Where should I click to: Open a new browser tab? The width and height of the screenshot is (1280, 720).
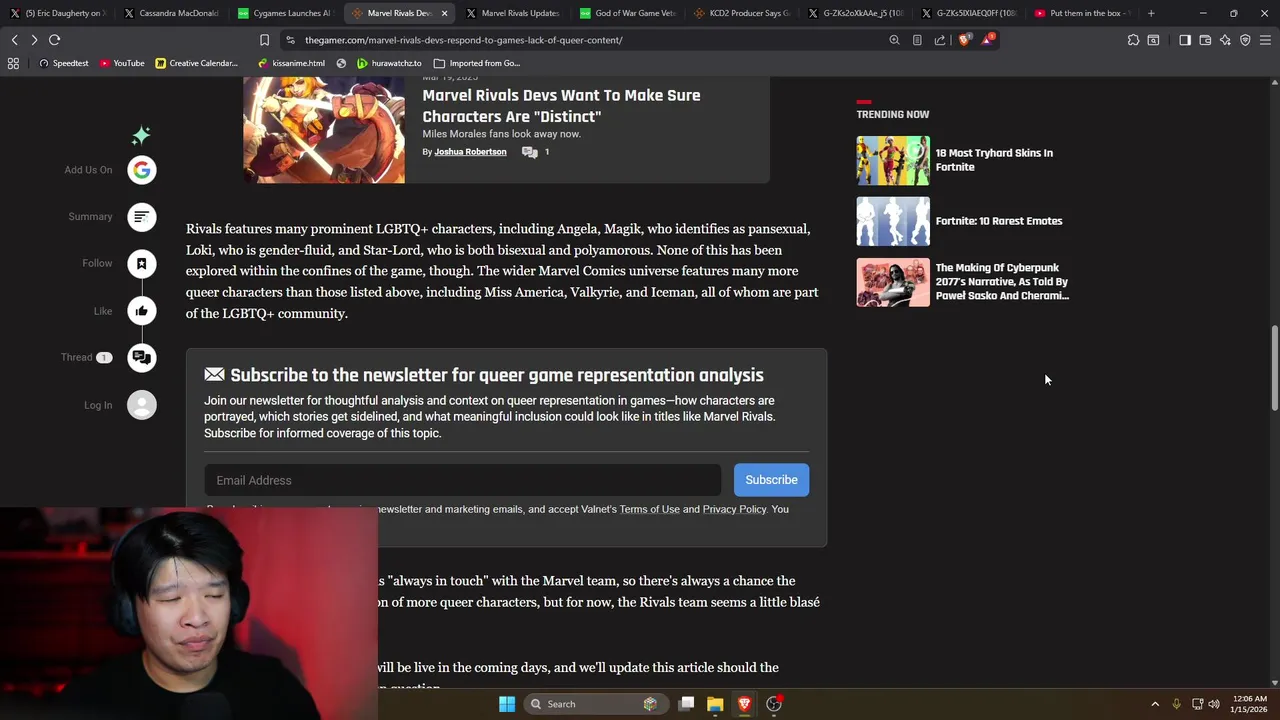[x=1151, y=13]
